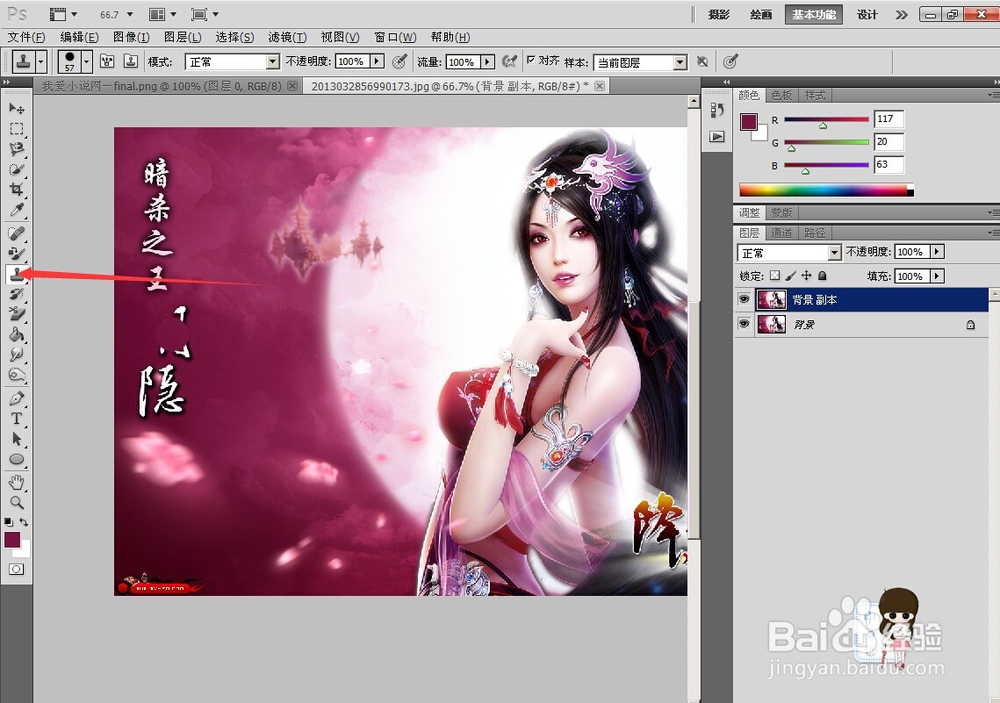Screen dimensions: 1000x703
Task: Toggle ignore adjustment layers when cloning
Action: tap(702, 61)
